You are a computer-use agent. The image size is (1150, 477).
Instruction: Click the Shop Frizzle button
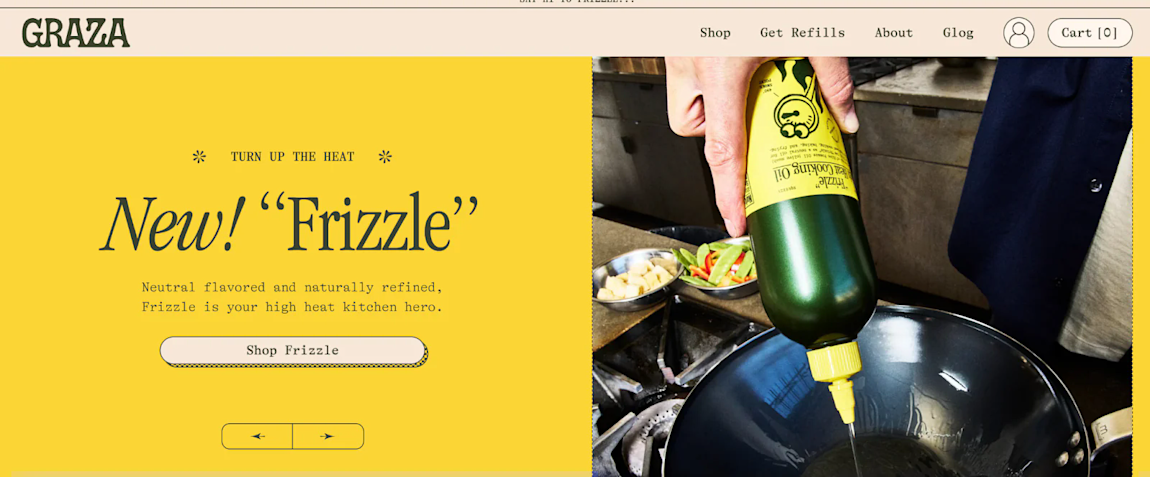(293, 351)
